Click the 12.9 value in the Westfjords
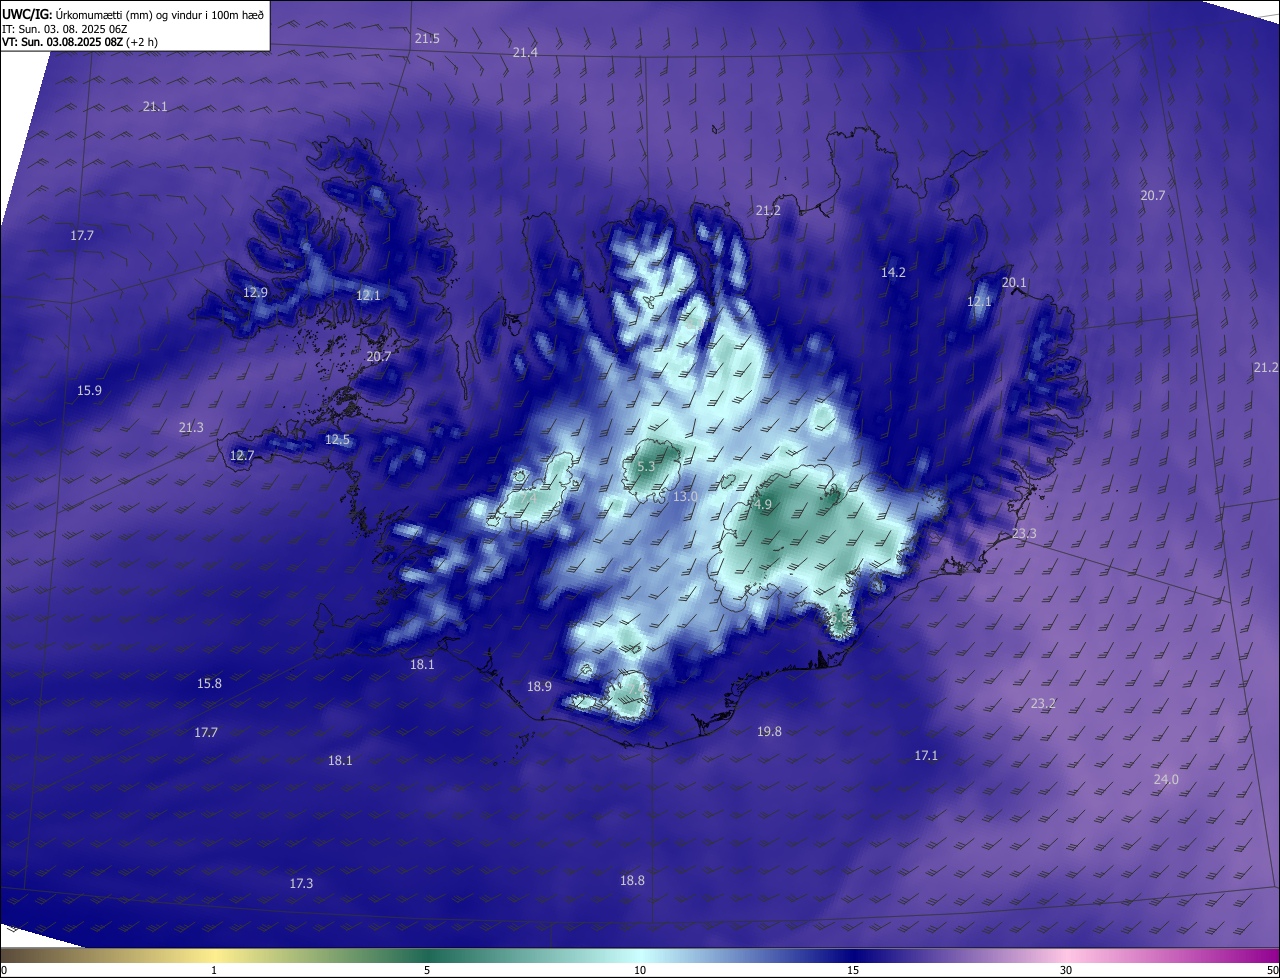The height and width of the screenshot is (978, 1280). (255, 293)
